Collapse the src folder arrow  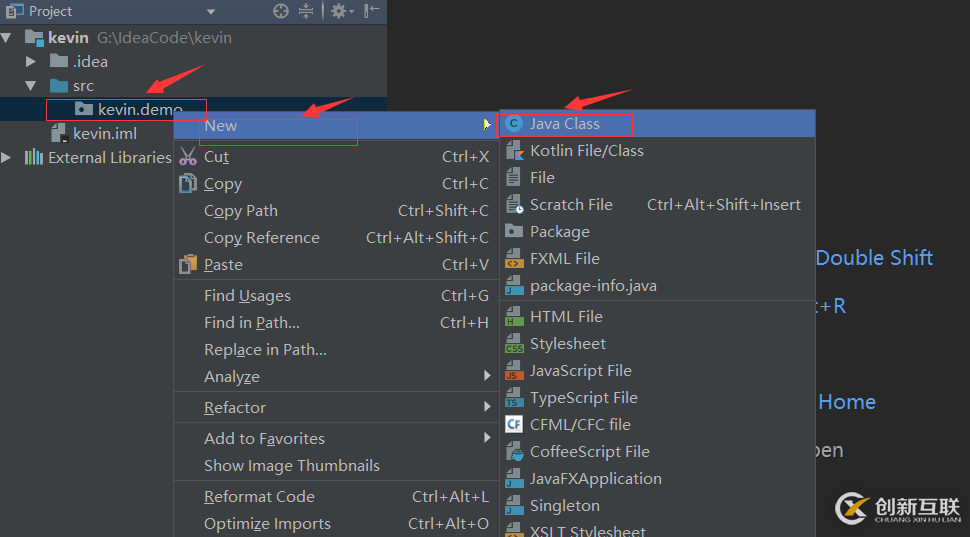pyautogui.click(x=30, y=85)
